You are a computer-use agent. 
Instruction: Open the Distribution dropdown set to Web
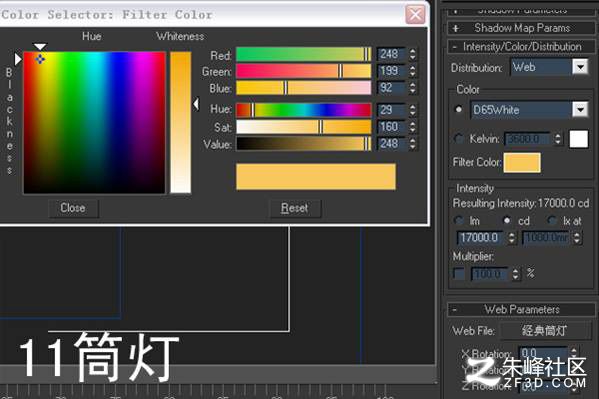coord(549,67)
